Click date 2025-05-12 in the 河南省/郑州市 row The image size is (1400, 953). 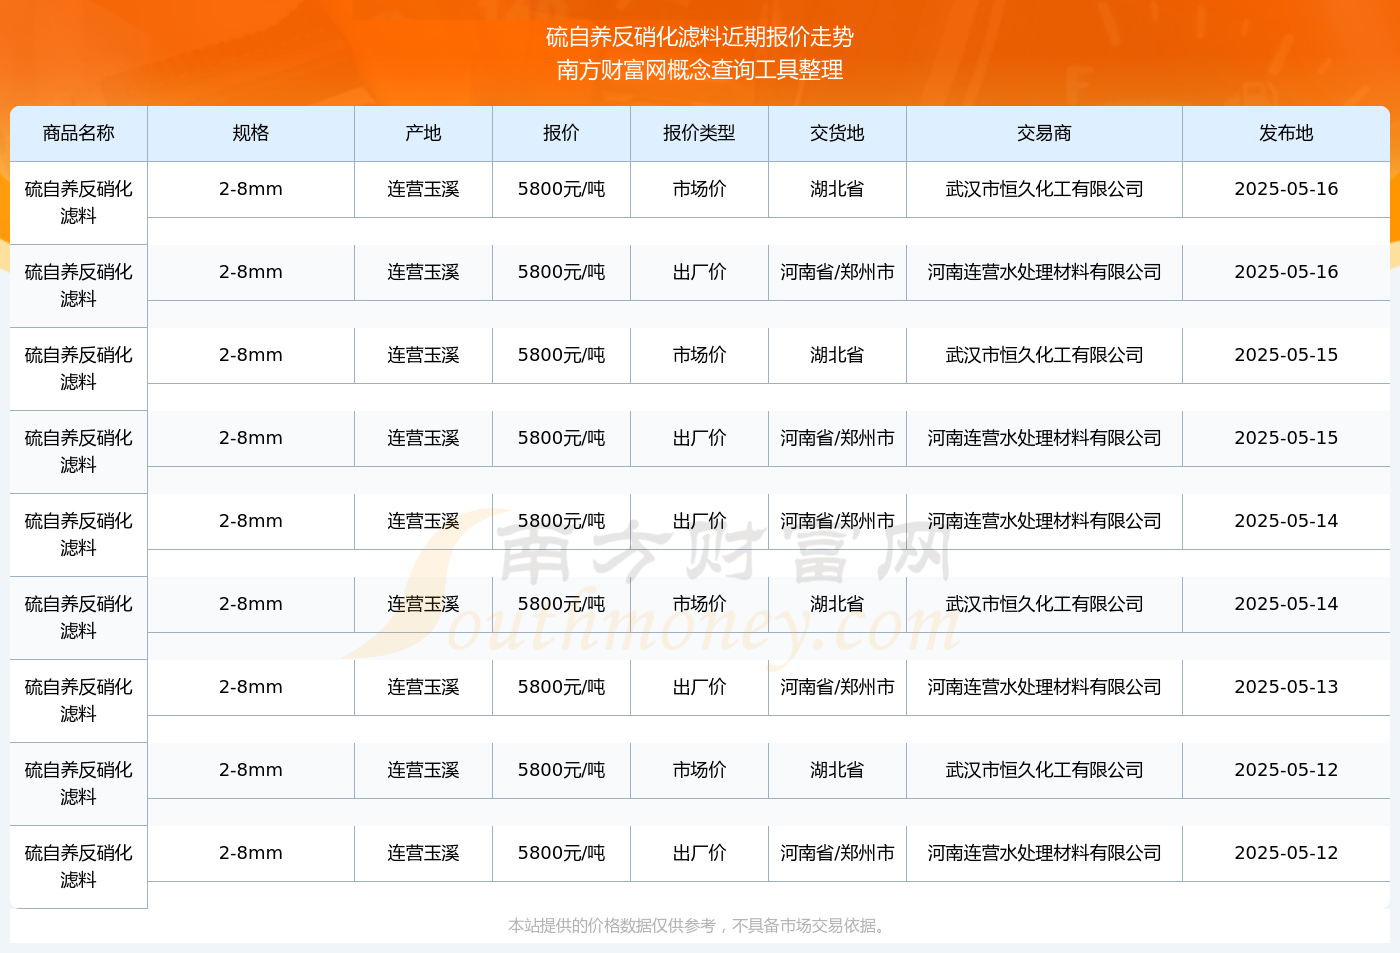1286,853
